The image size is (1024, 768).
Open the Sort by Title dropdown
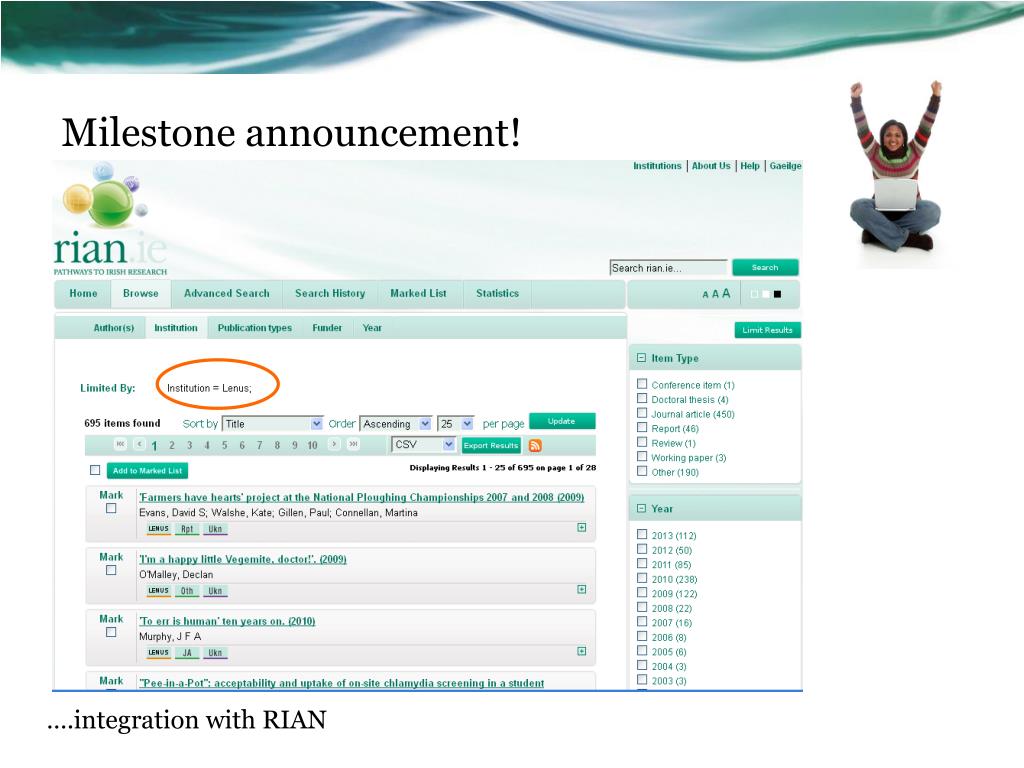pos(272,424)
